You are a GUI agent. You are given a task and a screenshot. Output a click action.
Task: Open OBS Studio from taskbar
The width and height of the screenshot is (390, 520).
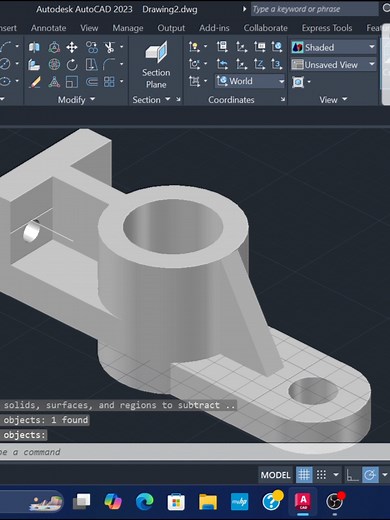335,501
